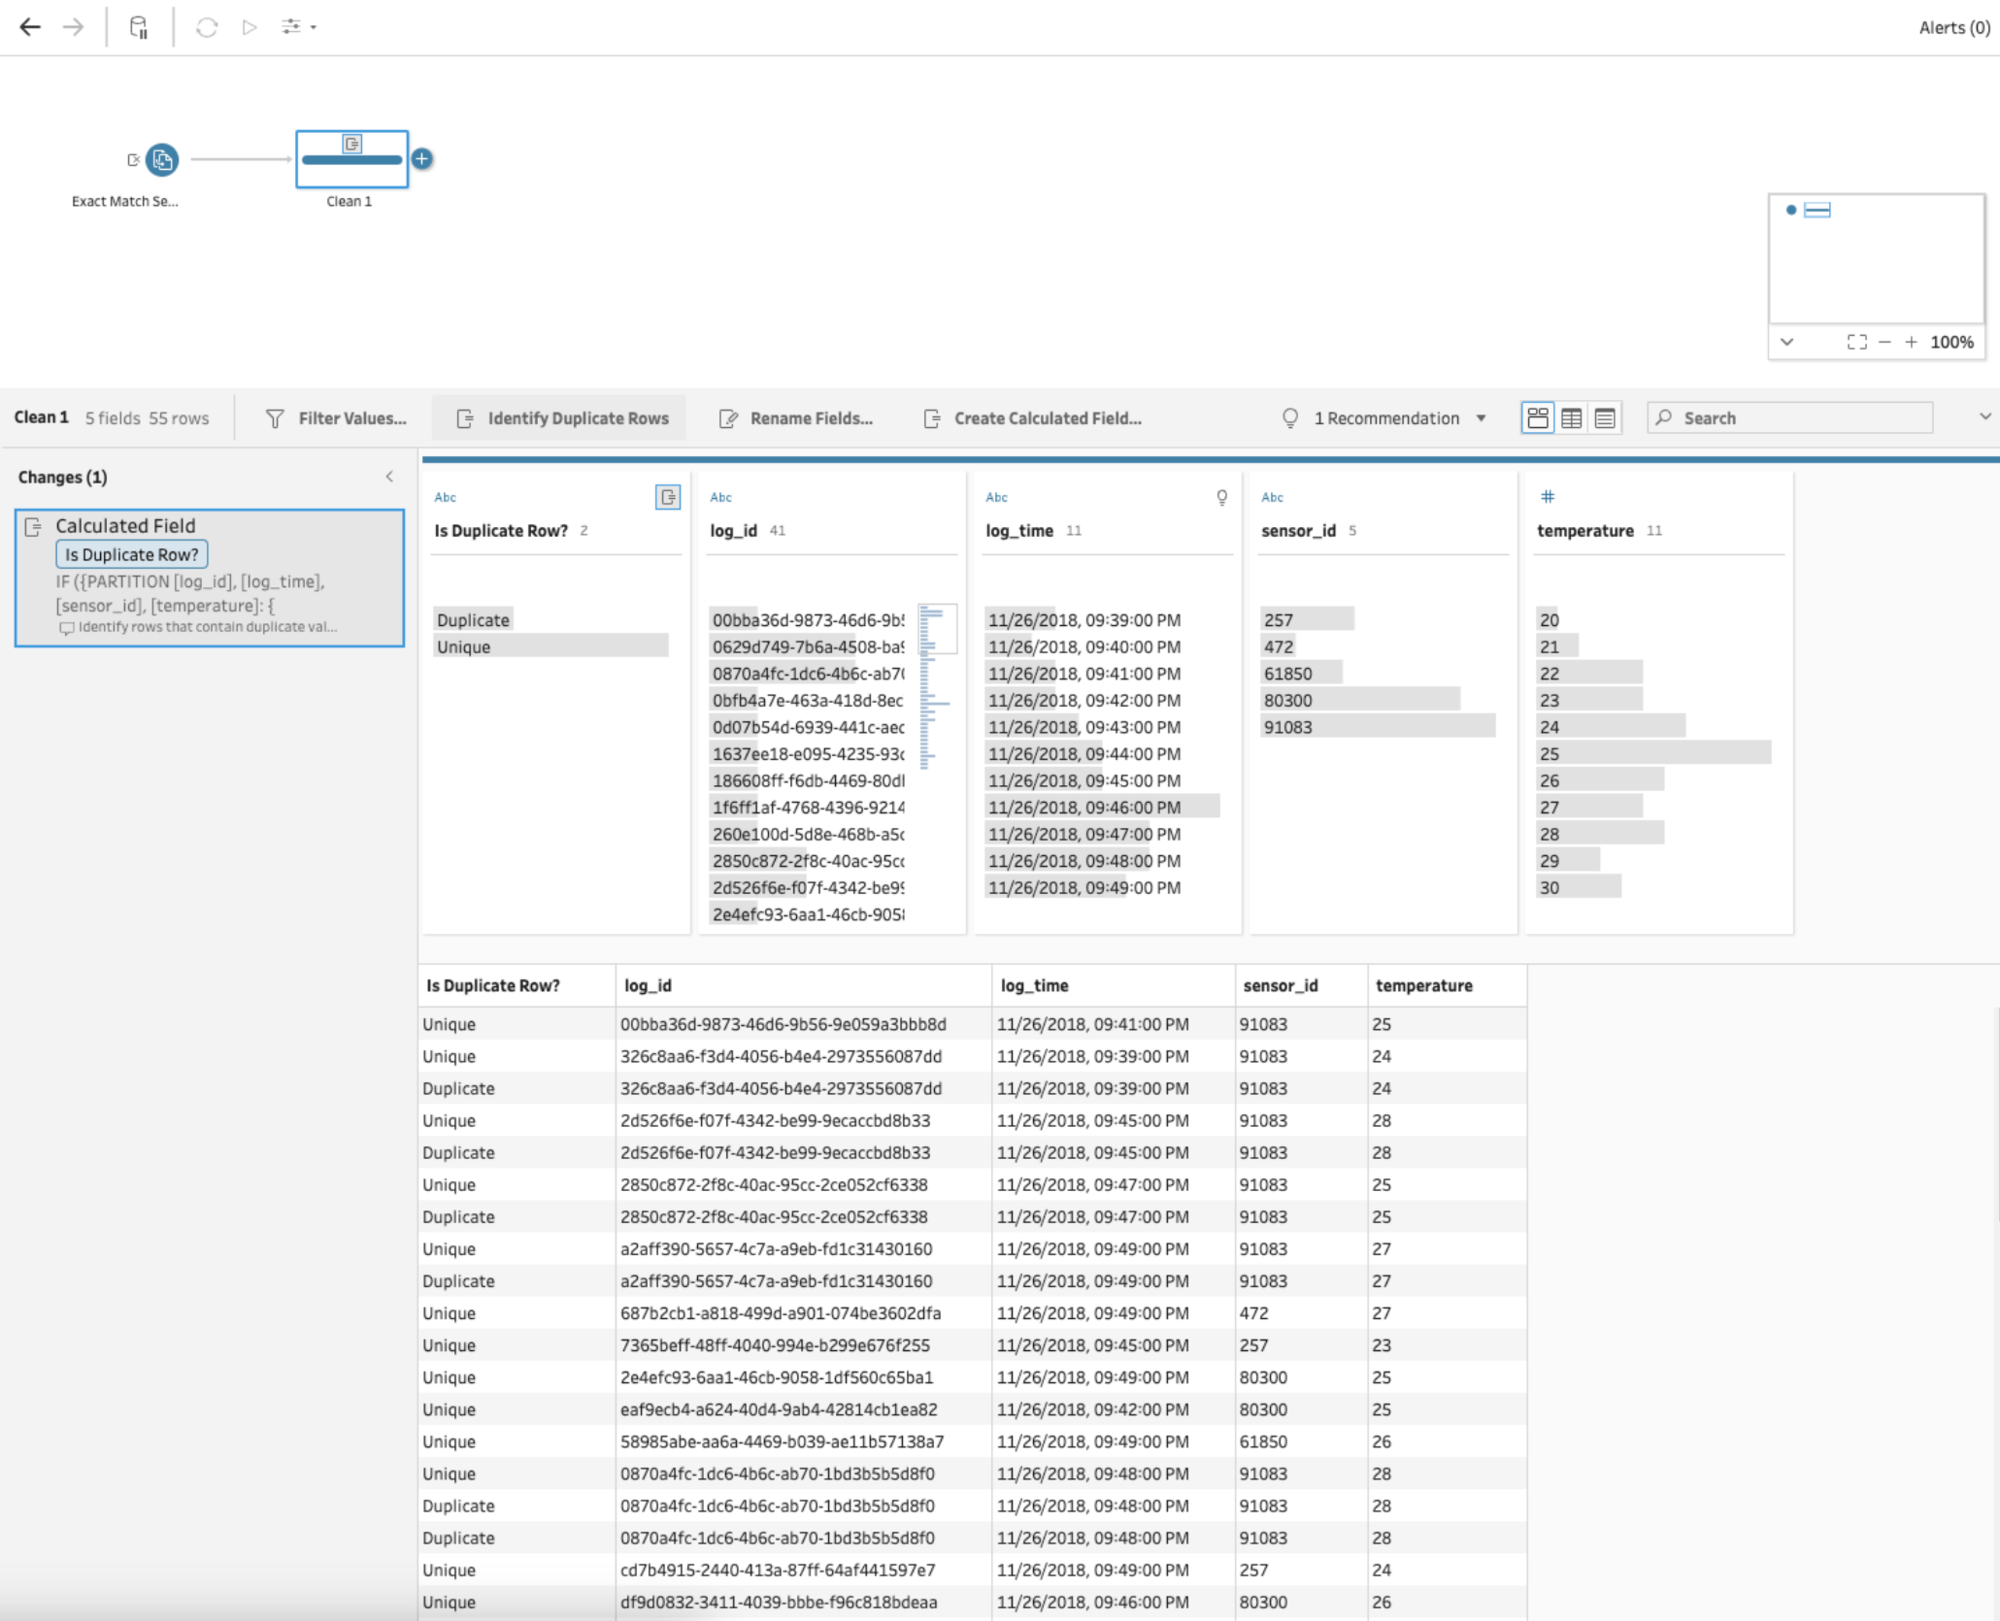The image size is (2000, 1621).
Task: Click the Refresh Data Sources icon
Action: 207,27
